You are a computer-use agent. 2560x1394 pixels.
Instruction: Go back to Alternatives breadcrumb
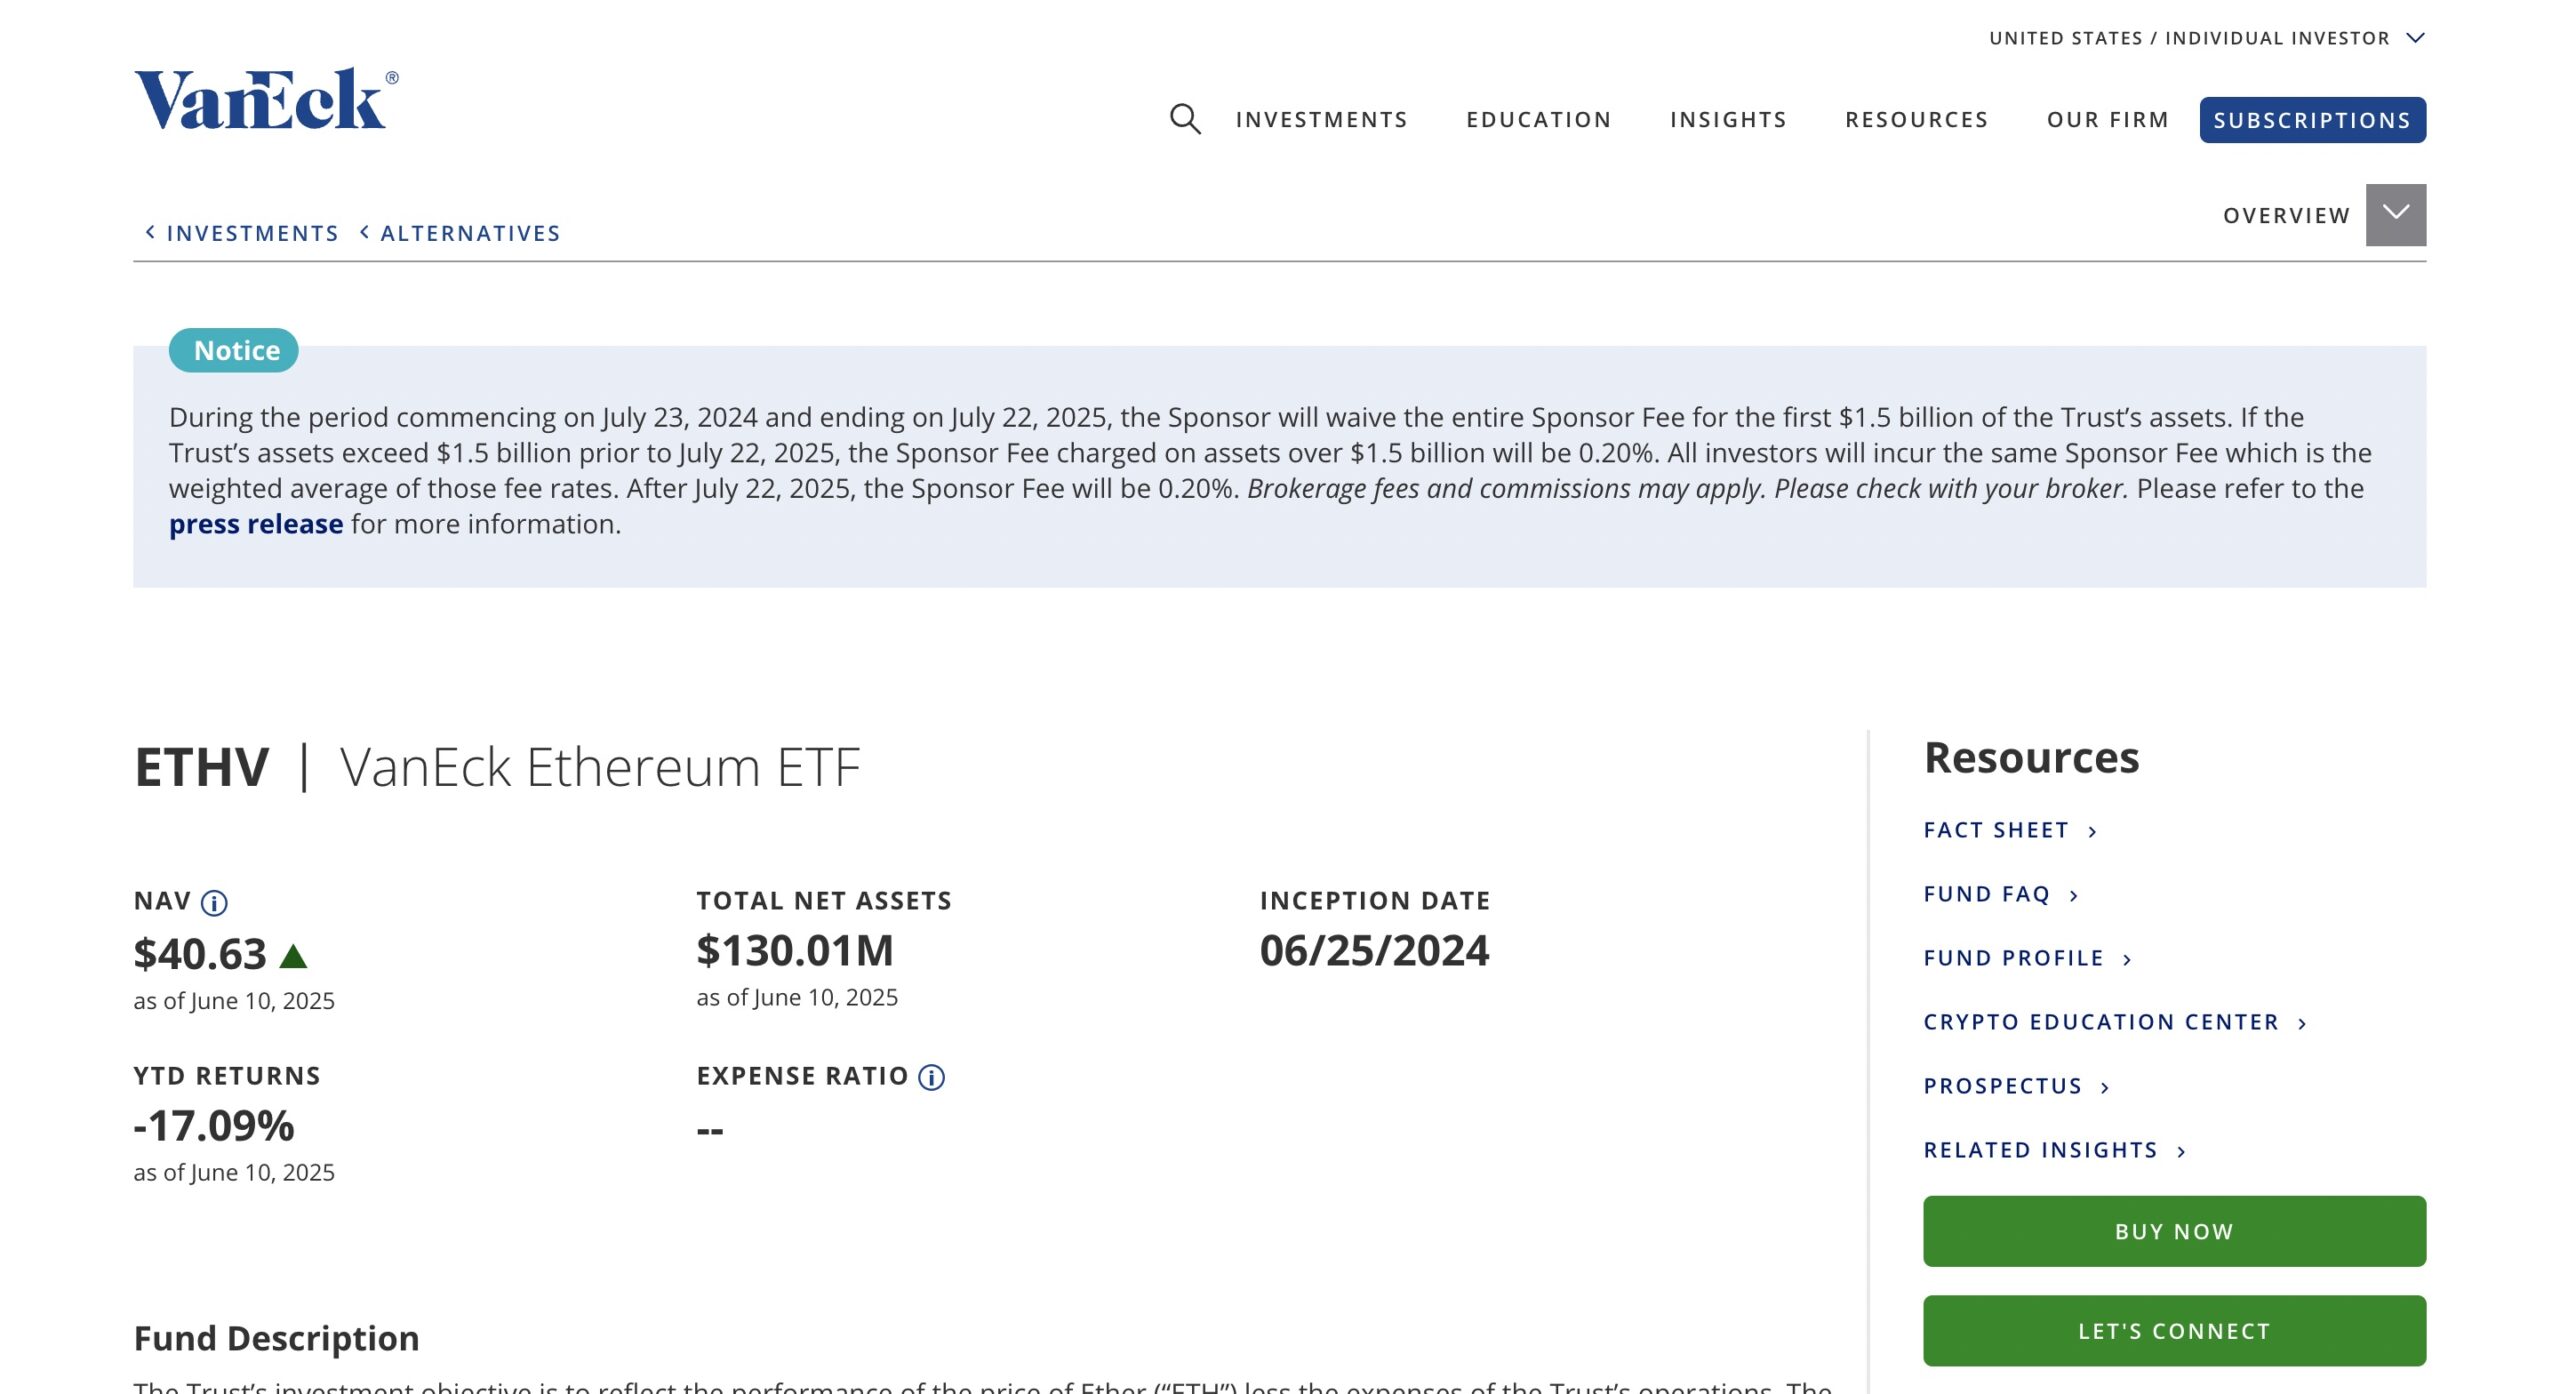click(460, 233)
